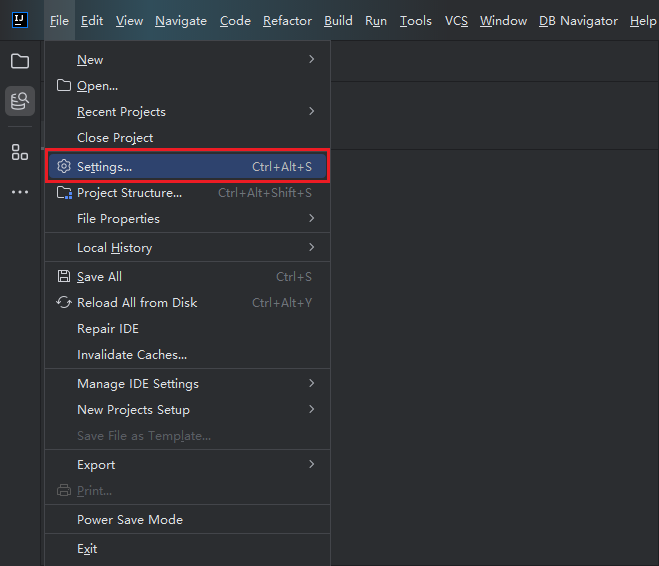Viewport: 659px width, 566px height.
Task: Select File Properties entry
Action: point(187,219)
